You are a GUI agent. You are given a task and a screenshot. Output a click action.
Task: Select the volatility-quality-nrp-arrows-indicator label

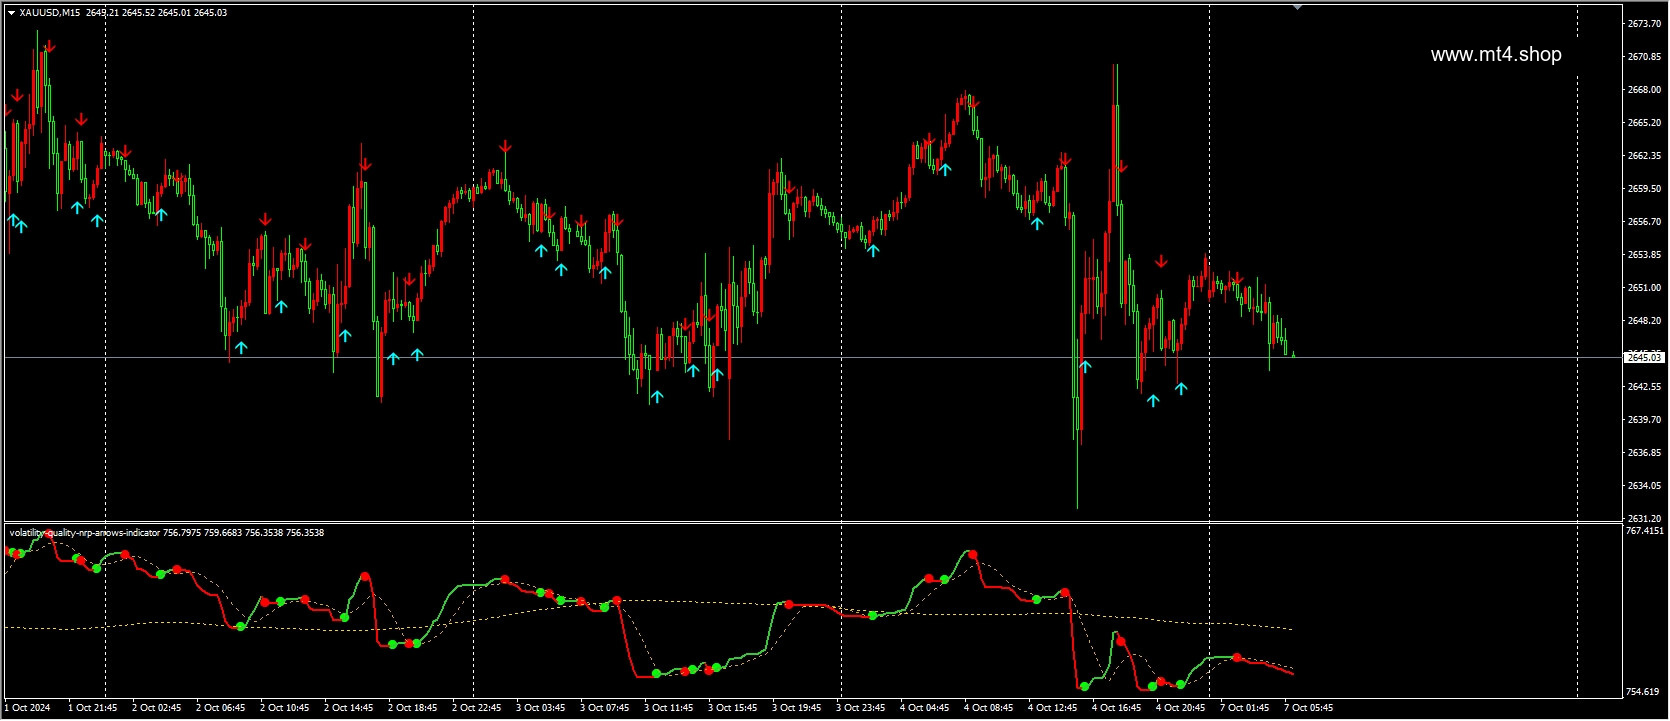pyautogui.click(x=85, y=533)
